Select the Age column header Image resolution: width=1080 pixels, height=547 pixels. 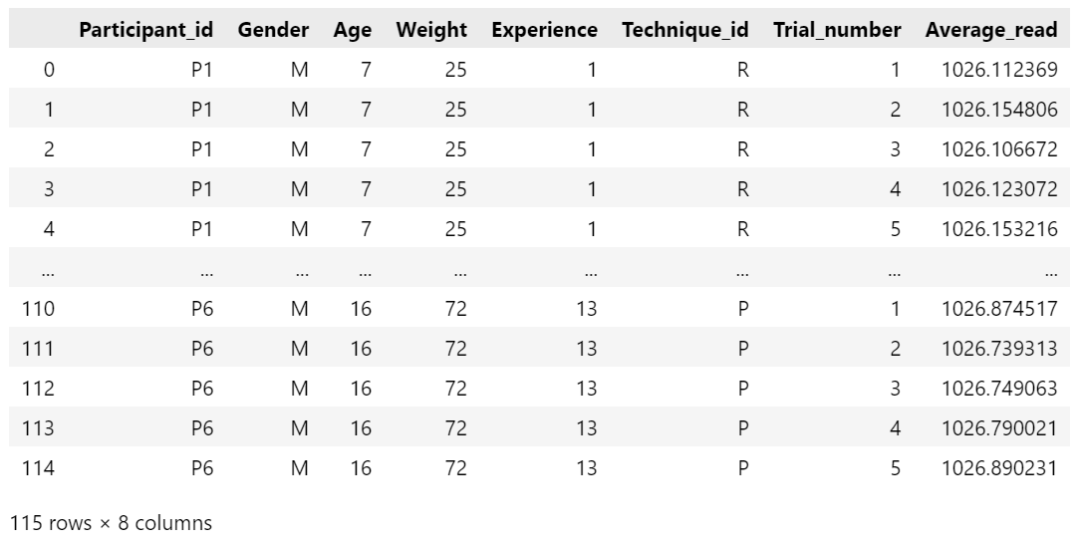click(352, 30)
